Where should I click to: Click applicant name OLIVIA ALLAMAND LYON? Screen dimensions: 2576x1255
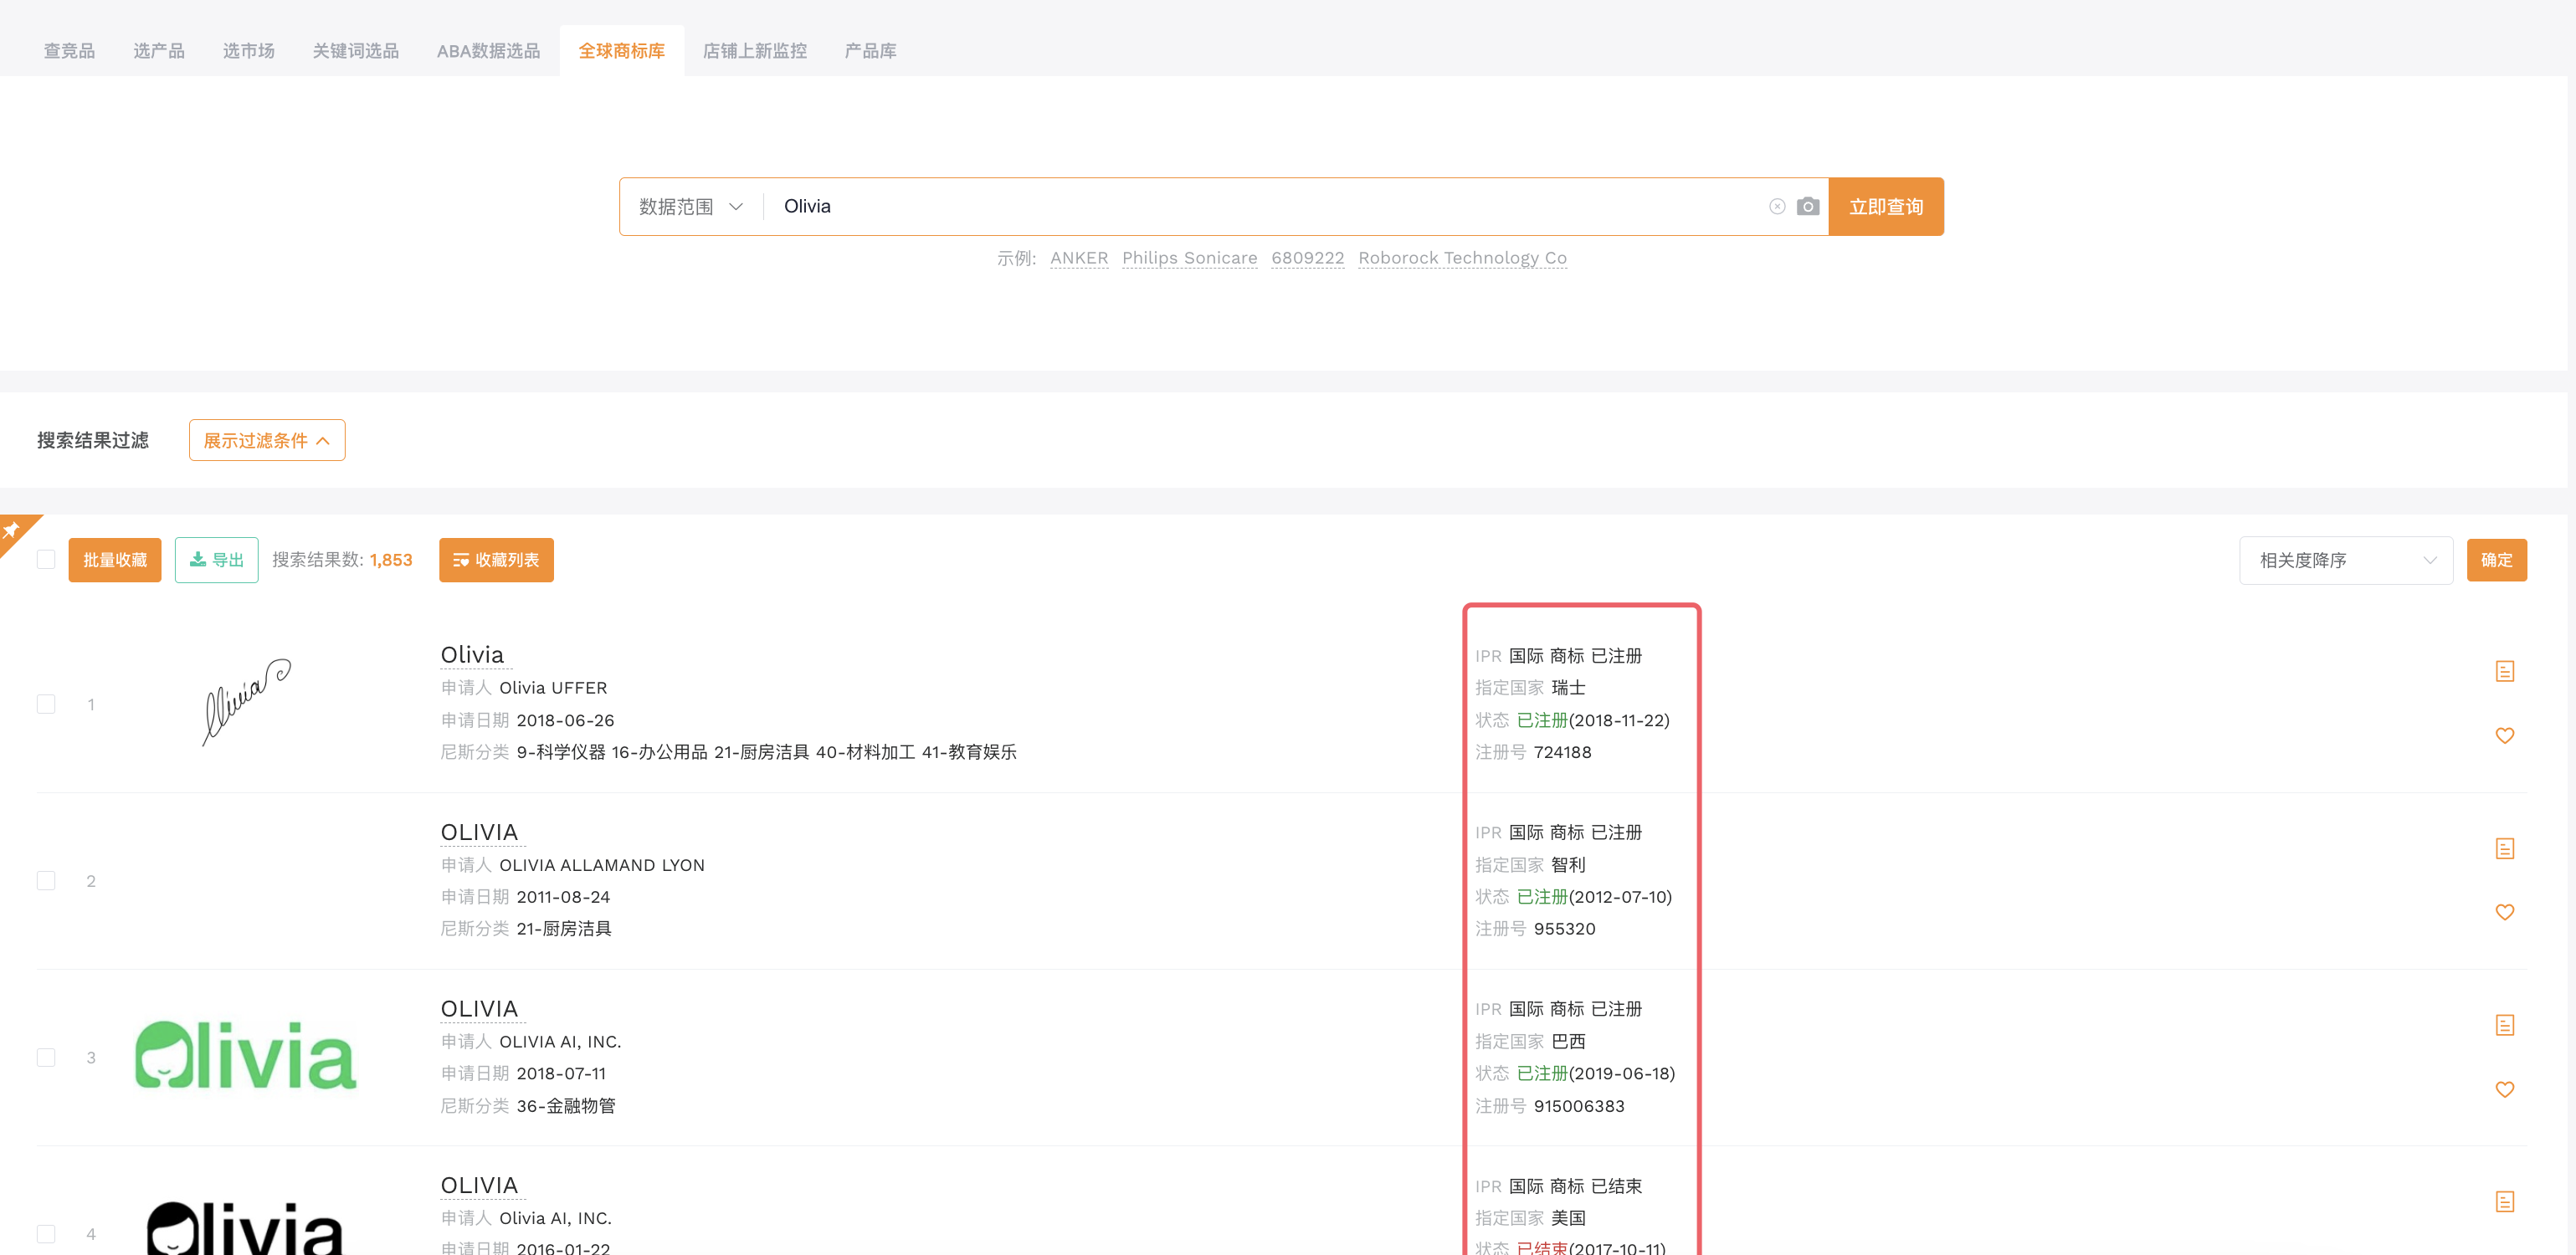click(x=602, y=865)
